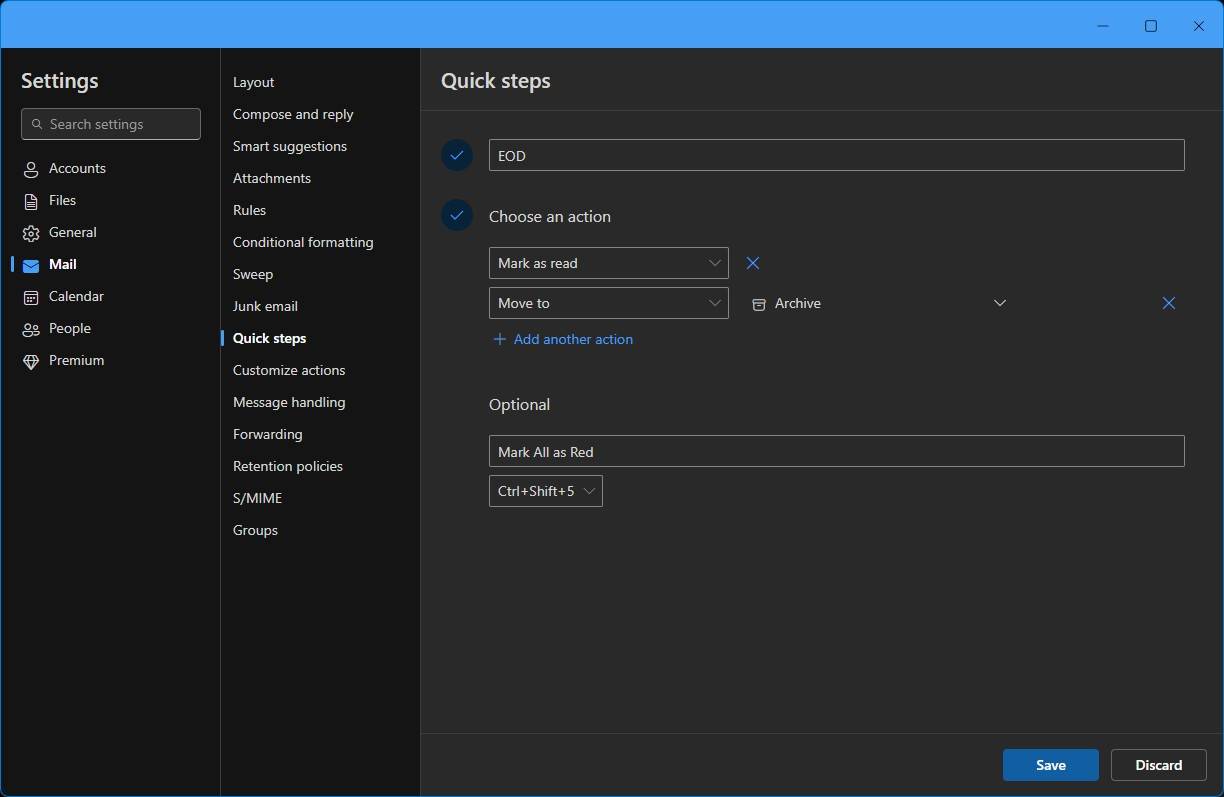Click Add another action link

563,339
